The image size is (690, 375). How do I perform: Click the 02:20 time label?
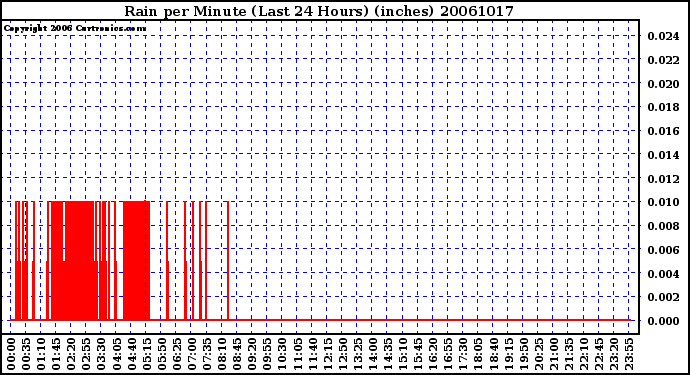pyautogui.click(x=71, y=354)
